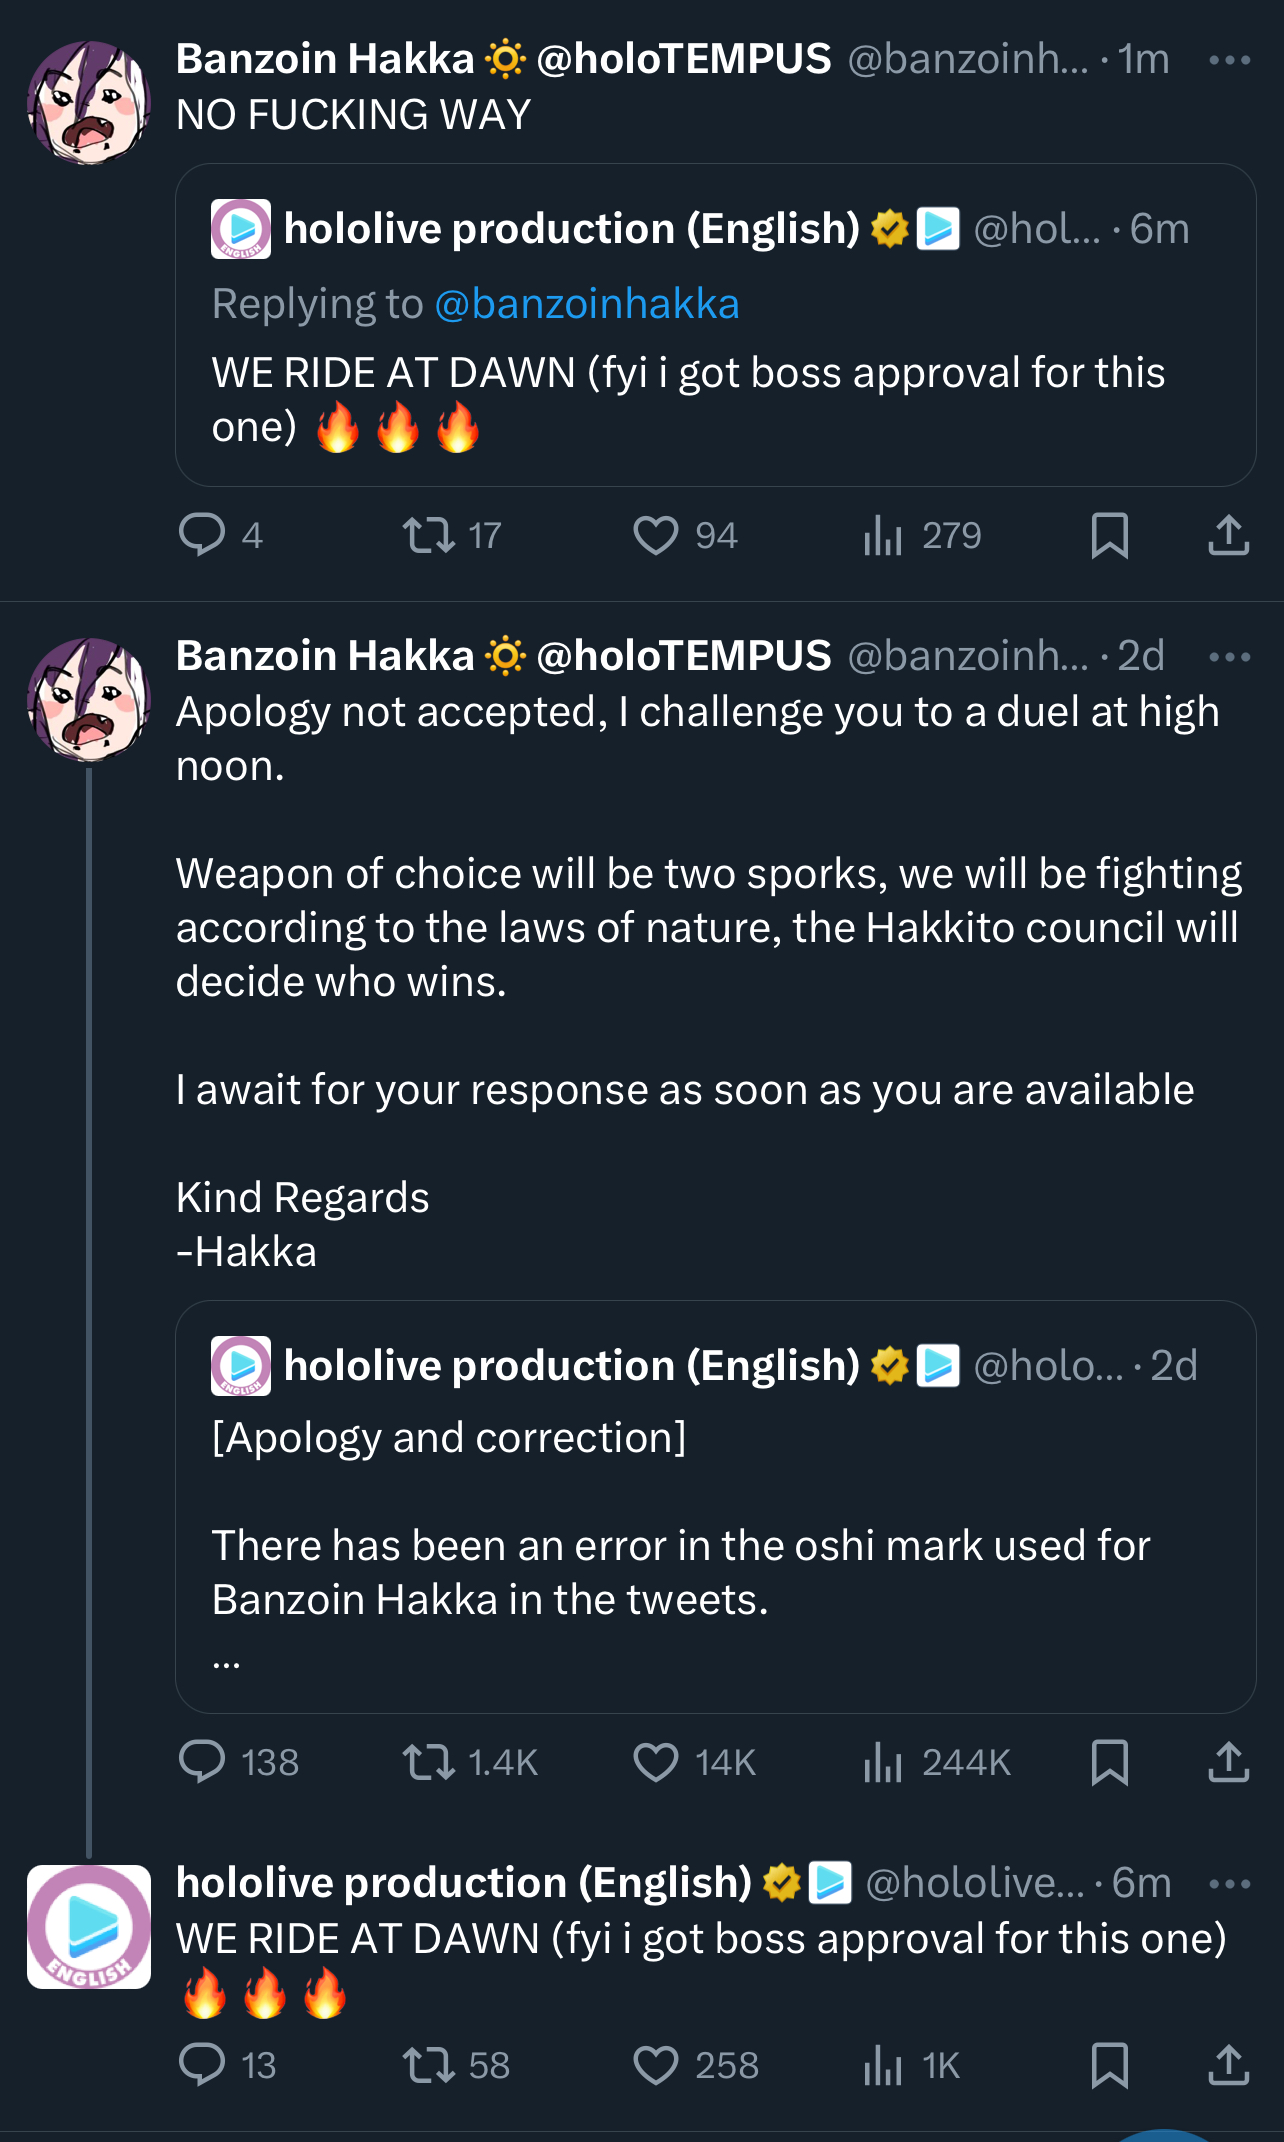Like Hakka's NO FUCKING WAY tweet
The width and height of the screenshot is (1284, 2142).
click(x=656, y=535)
